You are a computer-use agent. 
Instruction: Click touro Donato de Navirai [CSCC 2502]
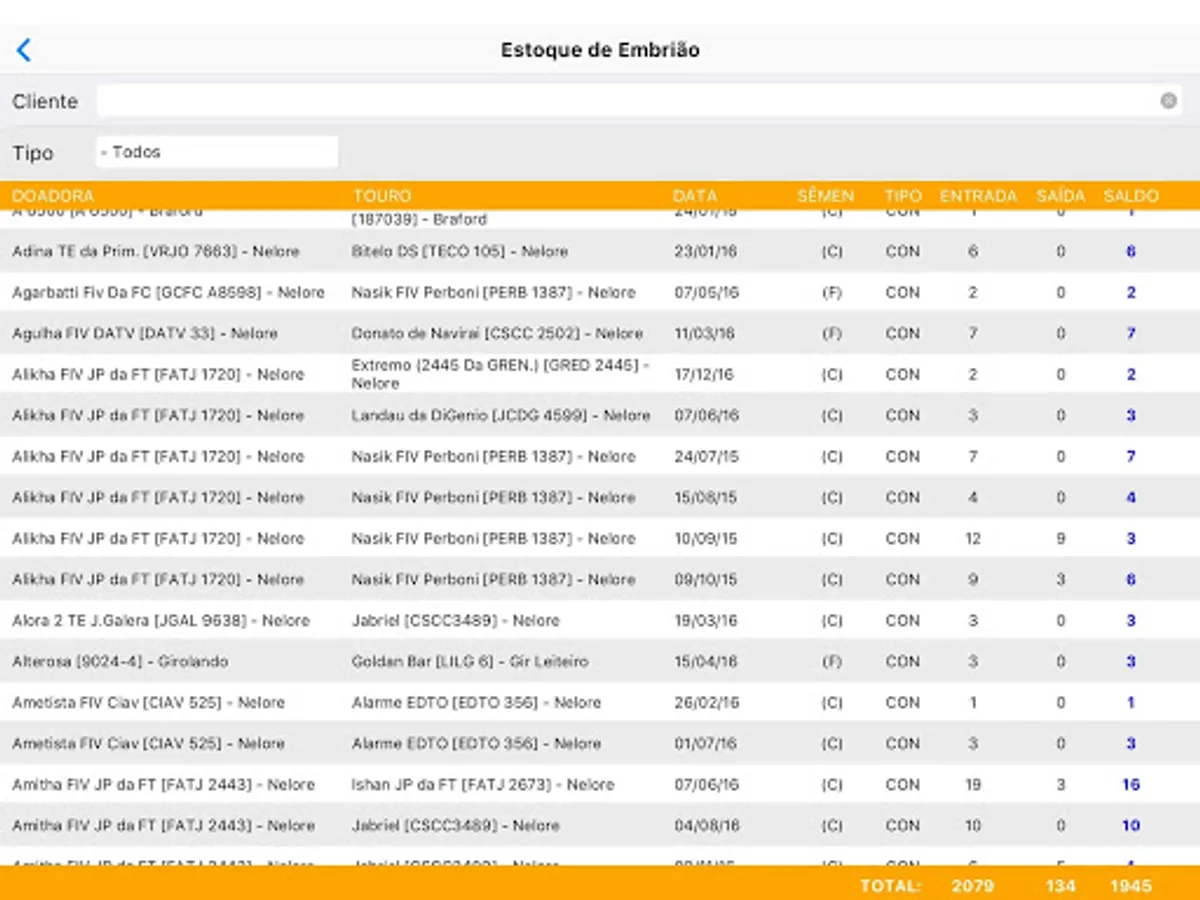click(x=497, y=333)
